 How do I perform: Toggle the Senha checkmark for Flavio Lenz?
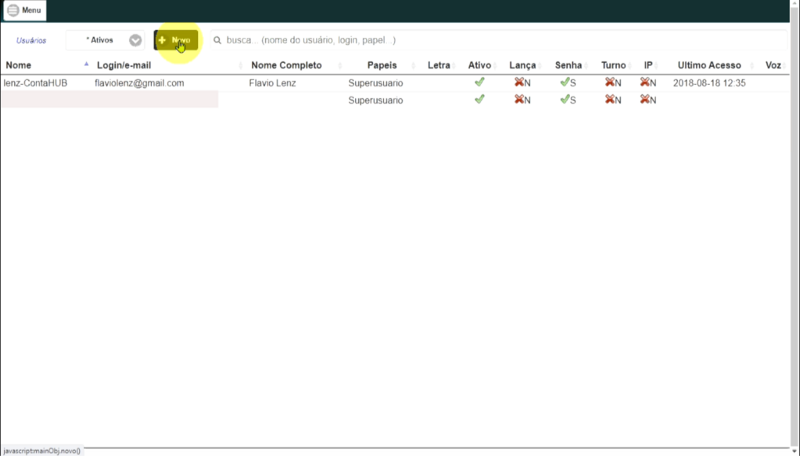564,82
